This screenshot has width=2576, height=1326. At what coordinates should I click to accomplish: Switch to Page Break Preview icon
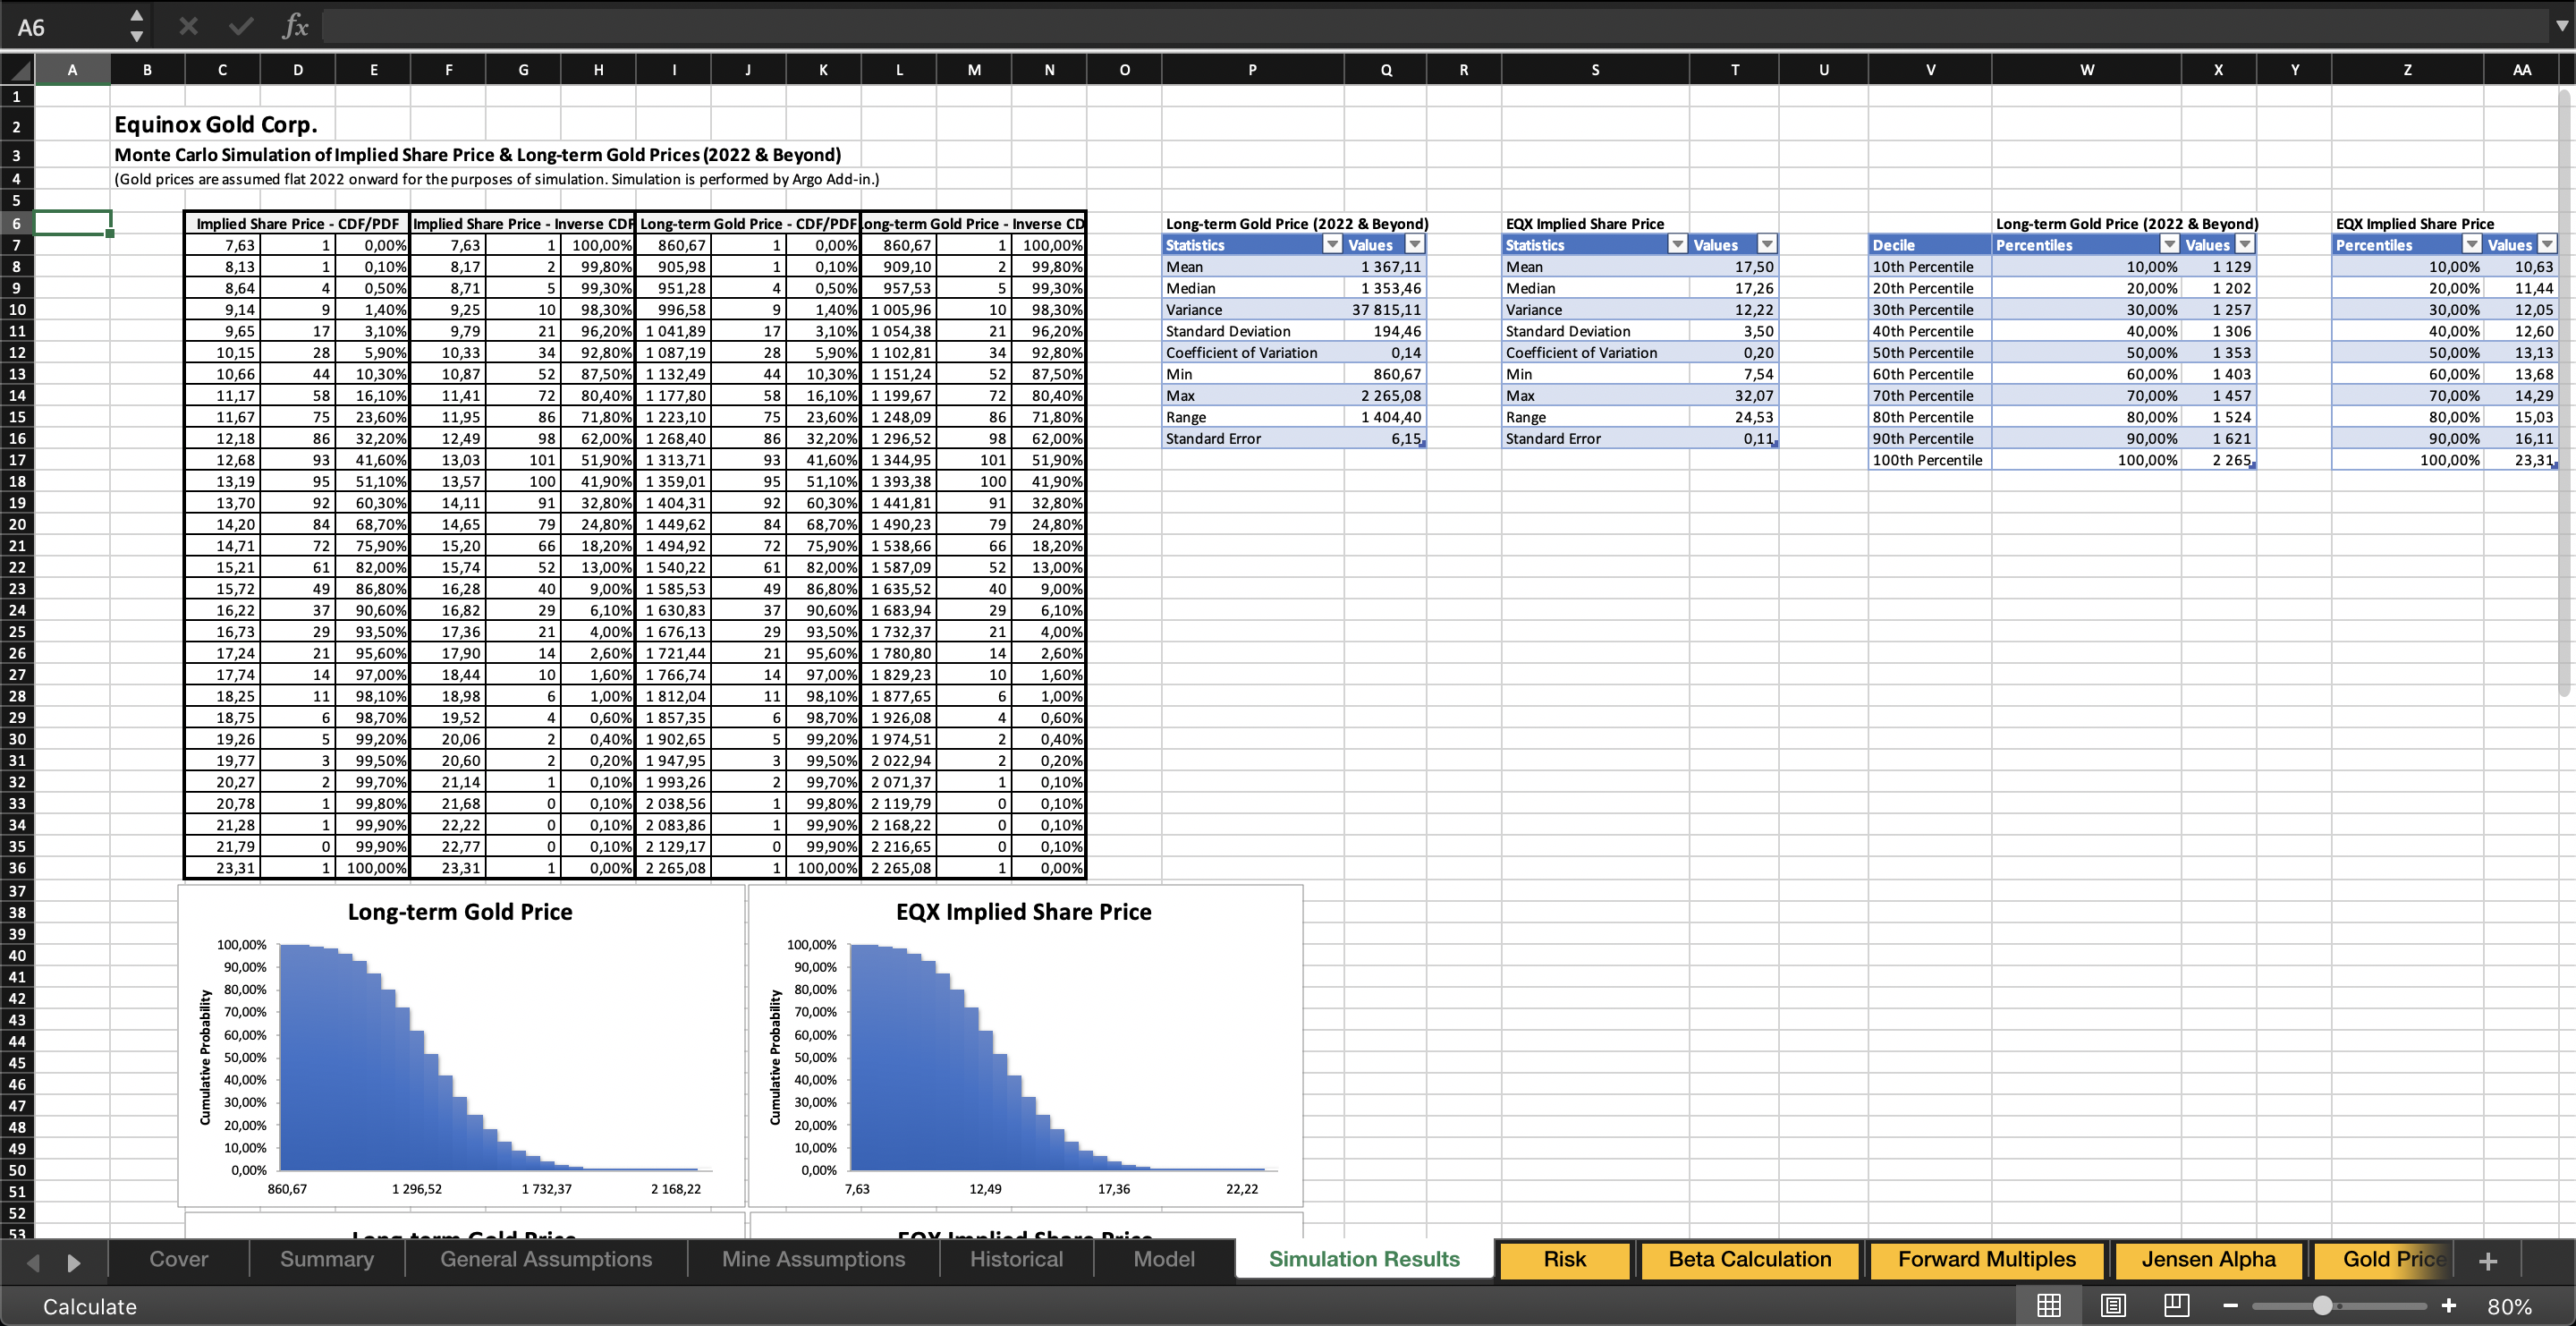tap(2177, 1305)
